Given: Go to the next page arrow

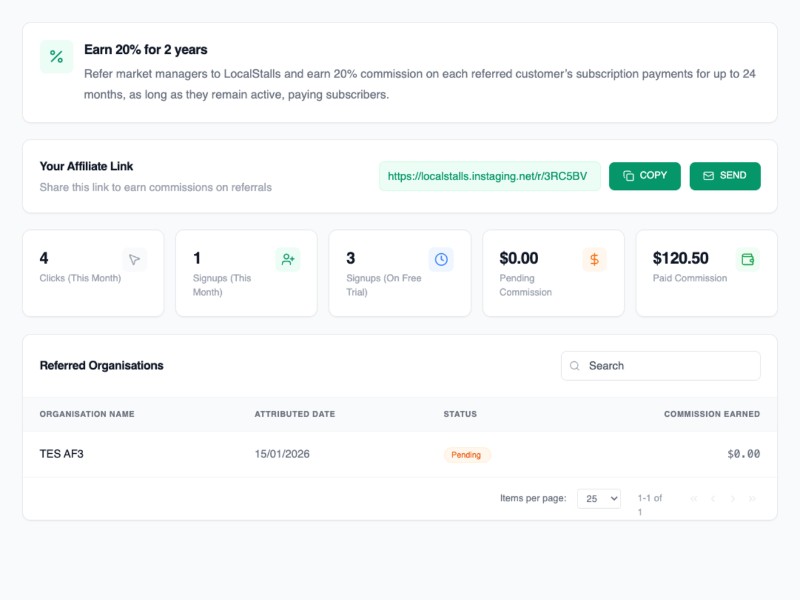Looking at the screenshot, I should click(x=733, y=498).
